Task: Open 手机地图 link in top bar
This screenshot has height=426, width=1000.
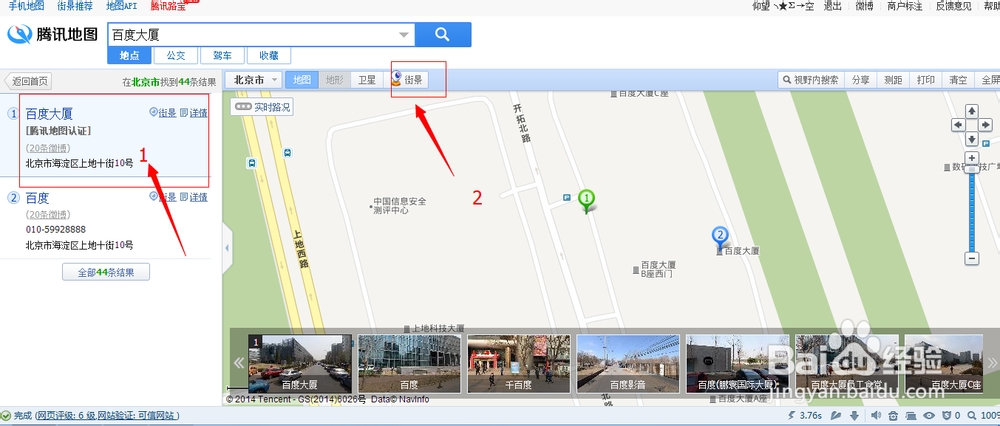Action: (26, 6)
